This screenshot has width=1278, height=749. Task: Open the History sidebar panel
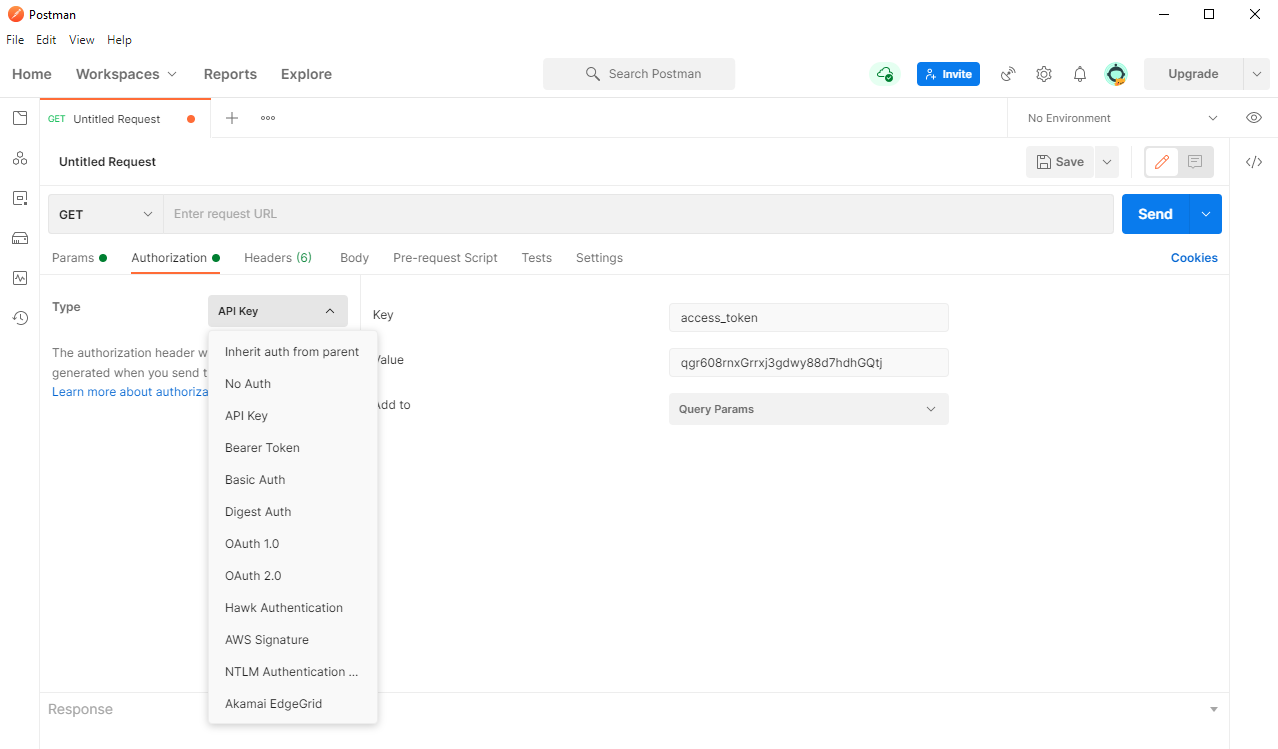19,318
